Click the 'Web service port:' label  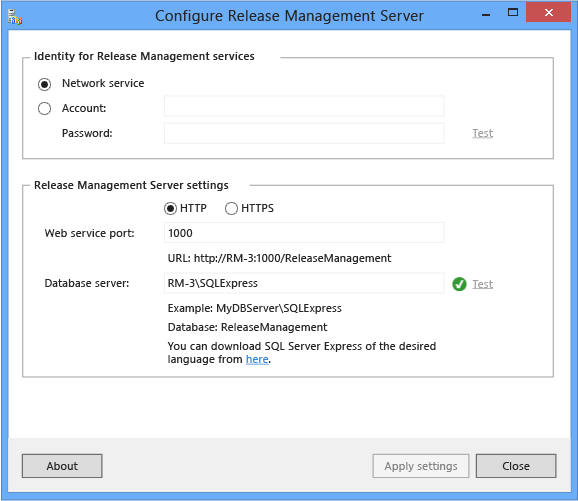[90, 233]
